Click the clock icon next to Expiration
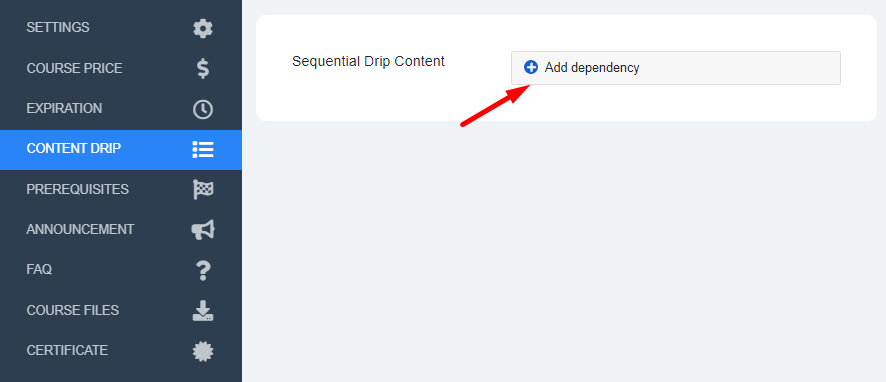886x382 pixels. coord(203,109)
